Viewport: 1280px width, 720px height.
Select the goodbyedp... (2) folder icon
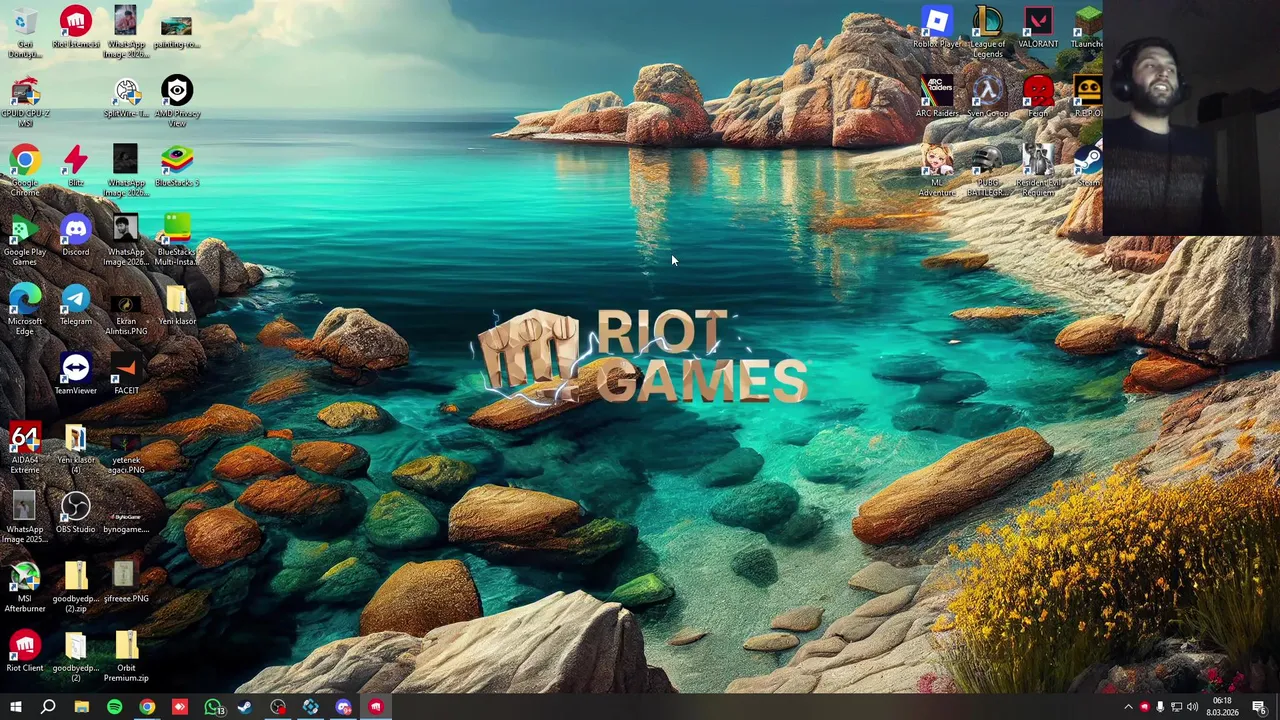(76, 656)
